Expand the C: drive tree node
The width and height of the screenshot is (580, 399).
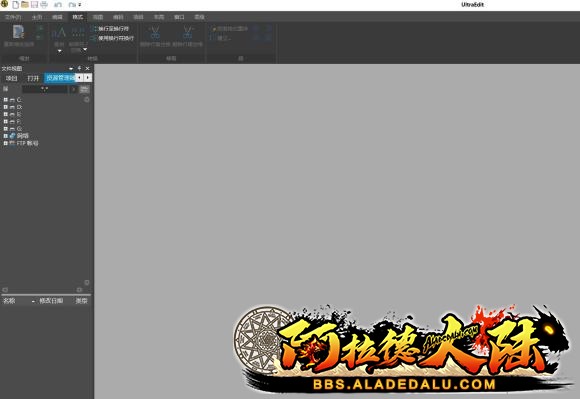pos(6,99)
